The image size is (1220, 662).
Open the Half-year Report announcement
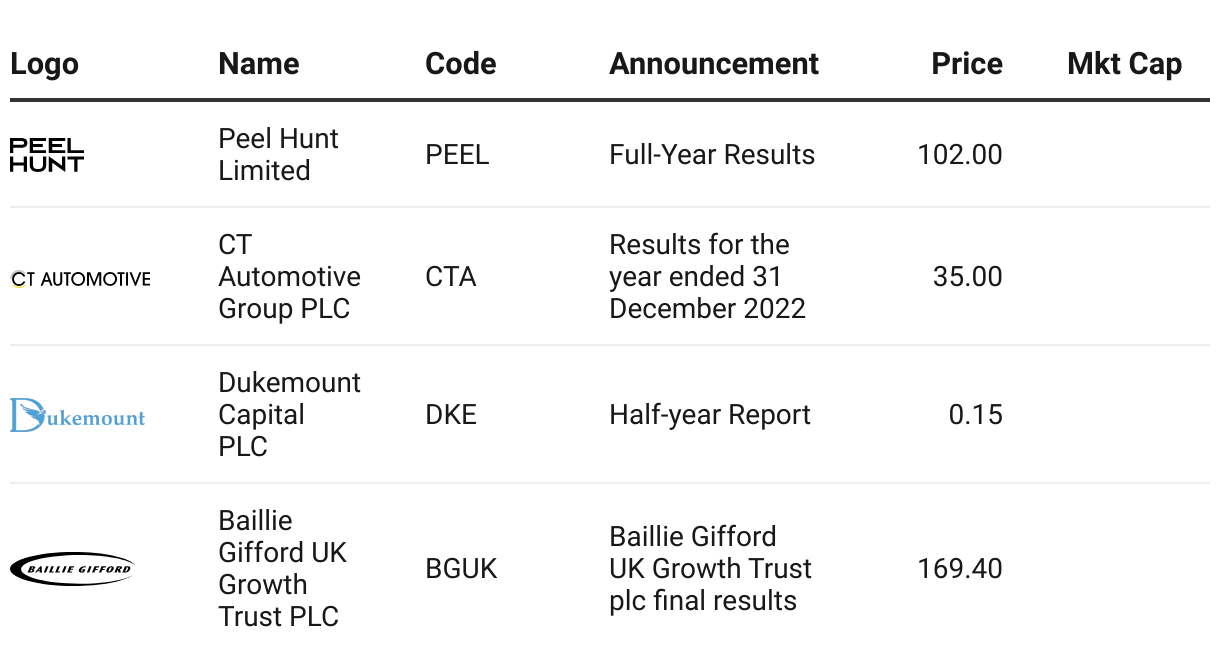click(x=710, y=415)
